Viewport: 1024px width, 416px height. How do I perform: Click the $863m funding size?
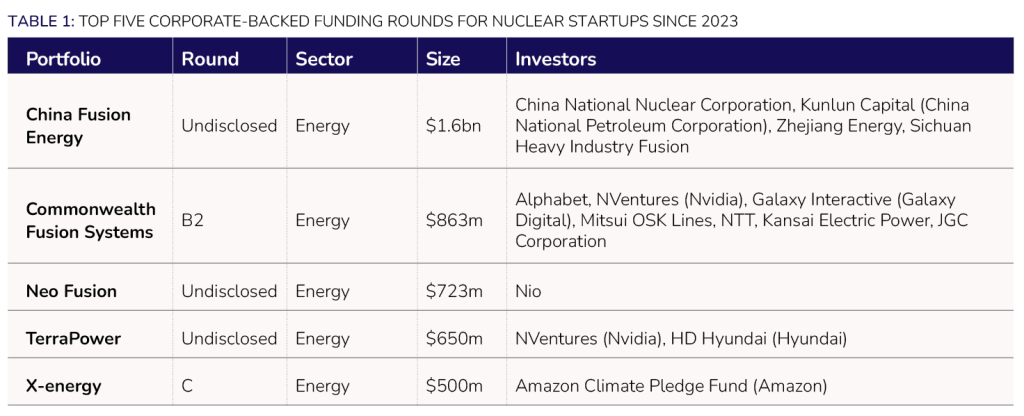click(x=454, y=220)
